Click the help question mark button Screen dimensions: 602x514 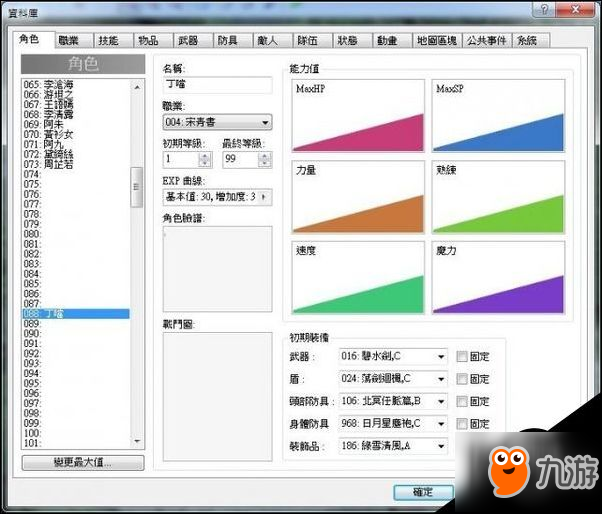(543, 9)
